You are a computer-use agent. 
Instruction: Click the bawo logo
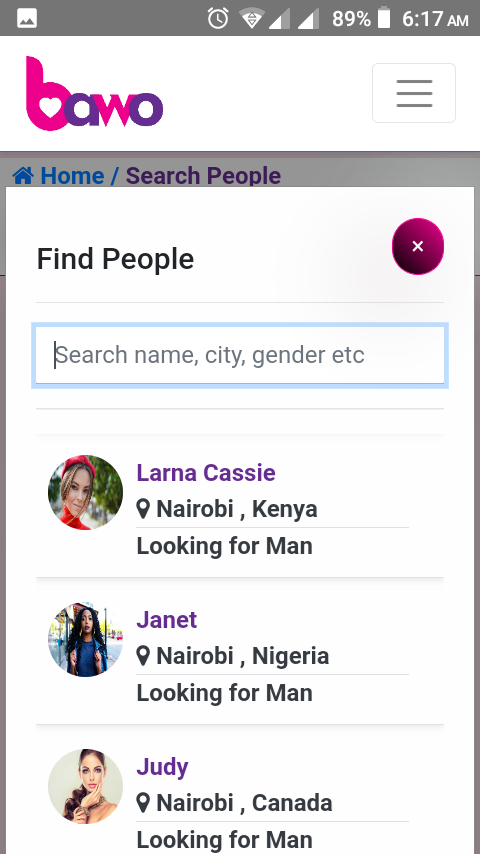94,93
